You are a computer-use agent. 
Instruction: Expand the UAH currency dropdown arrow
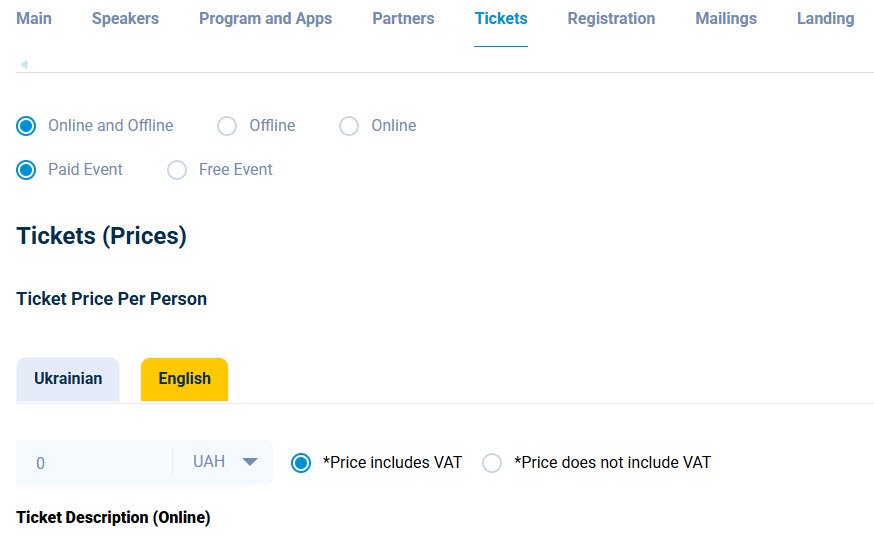point(250,462)
